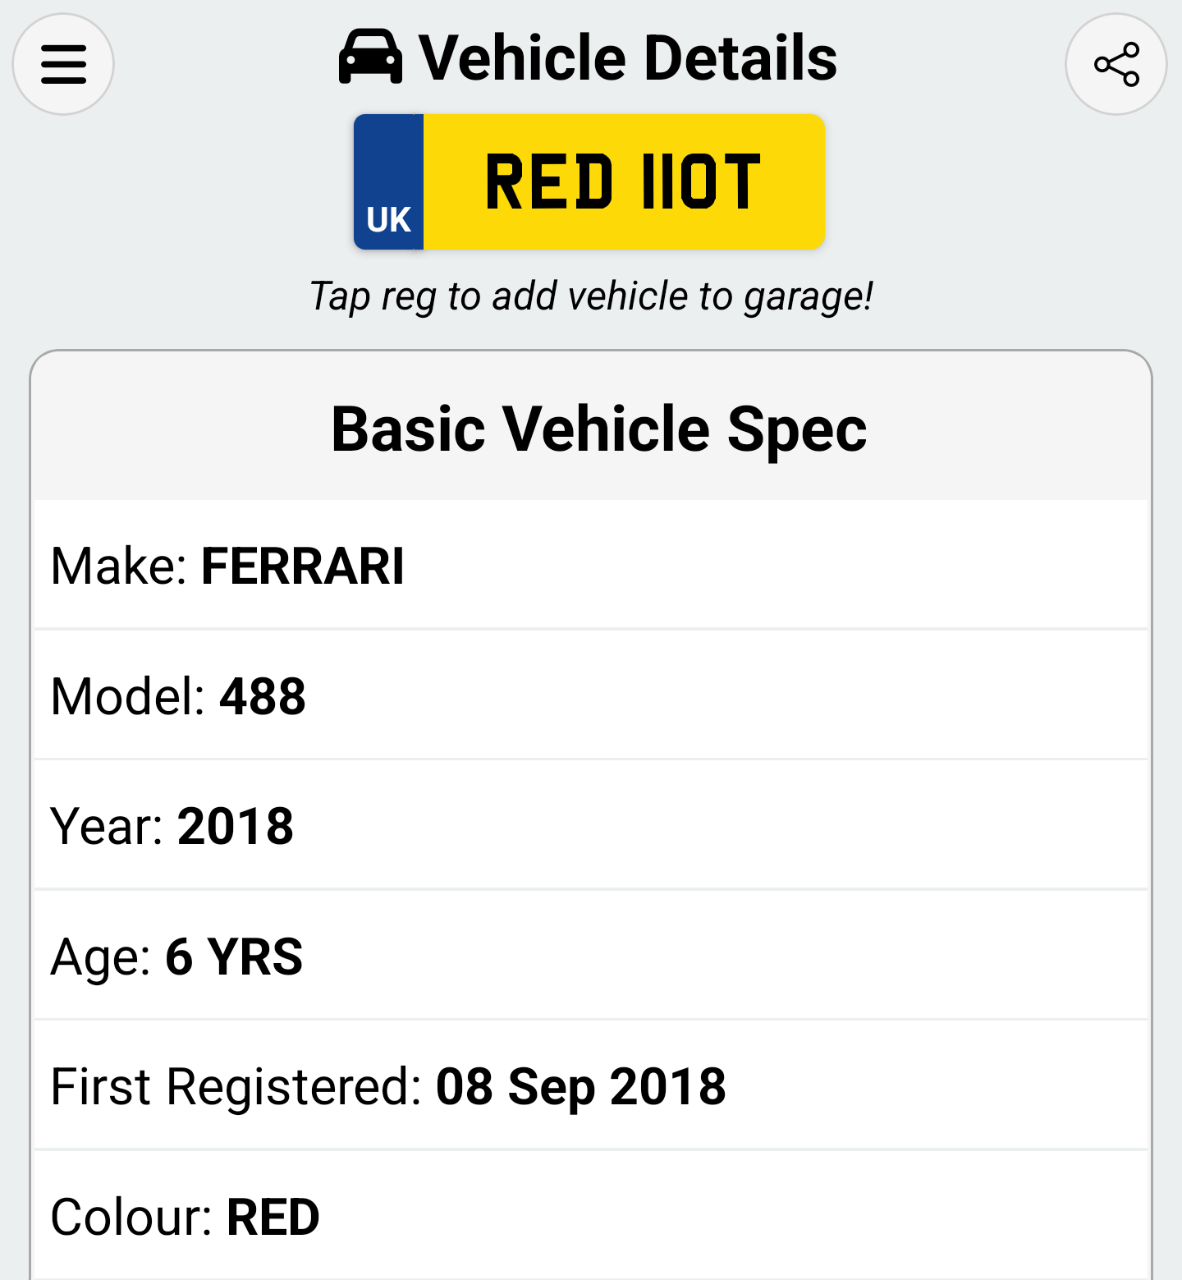Tap the First Registered row label
Screen dimensions: 1182x1280
point(237,1087)
